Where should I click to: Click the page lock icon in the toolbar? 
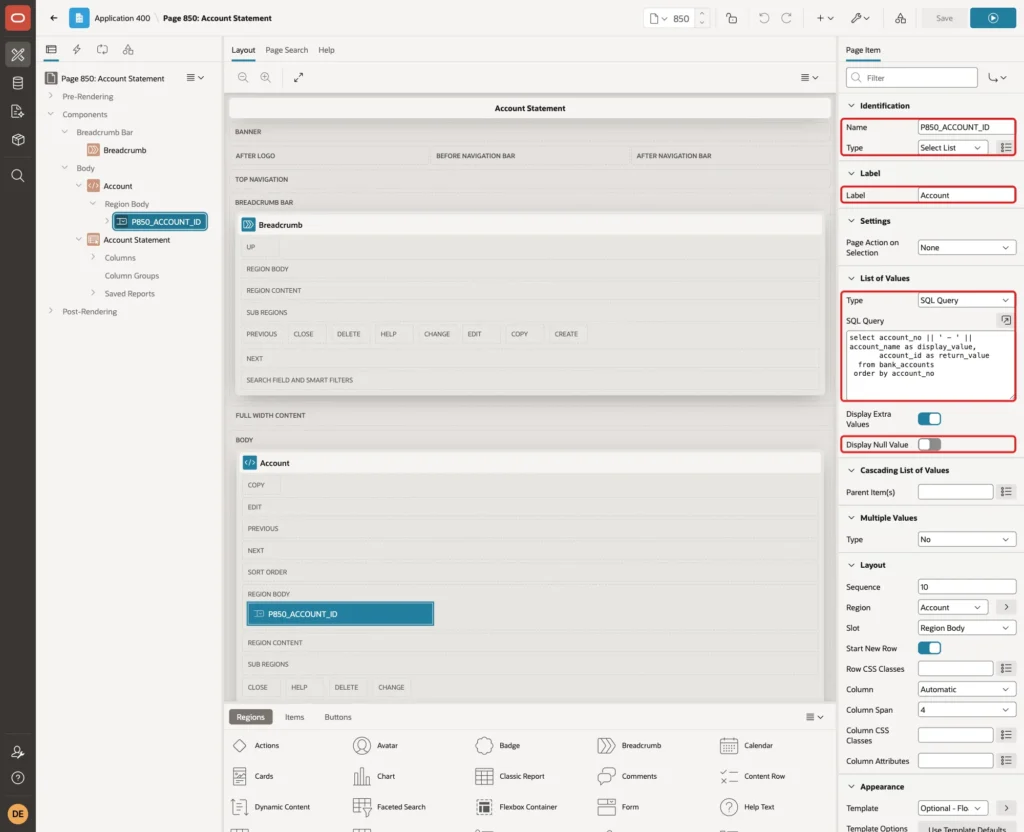pyautogui.click(x=731, y=18)
